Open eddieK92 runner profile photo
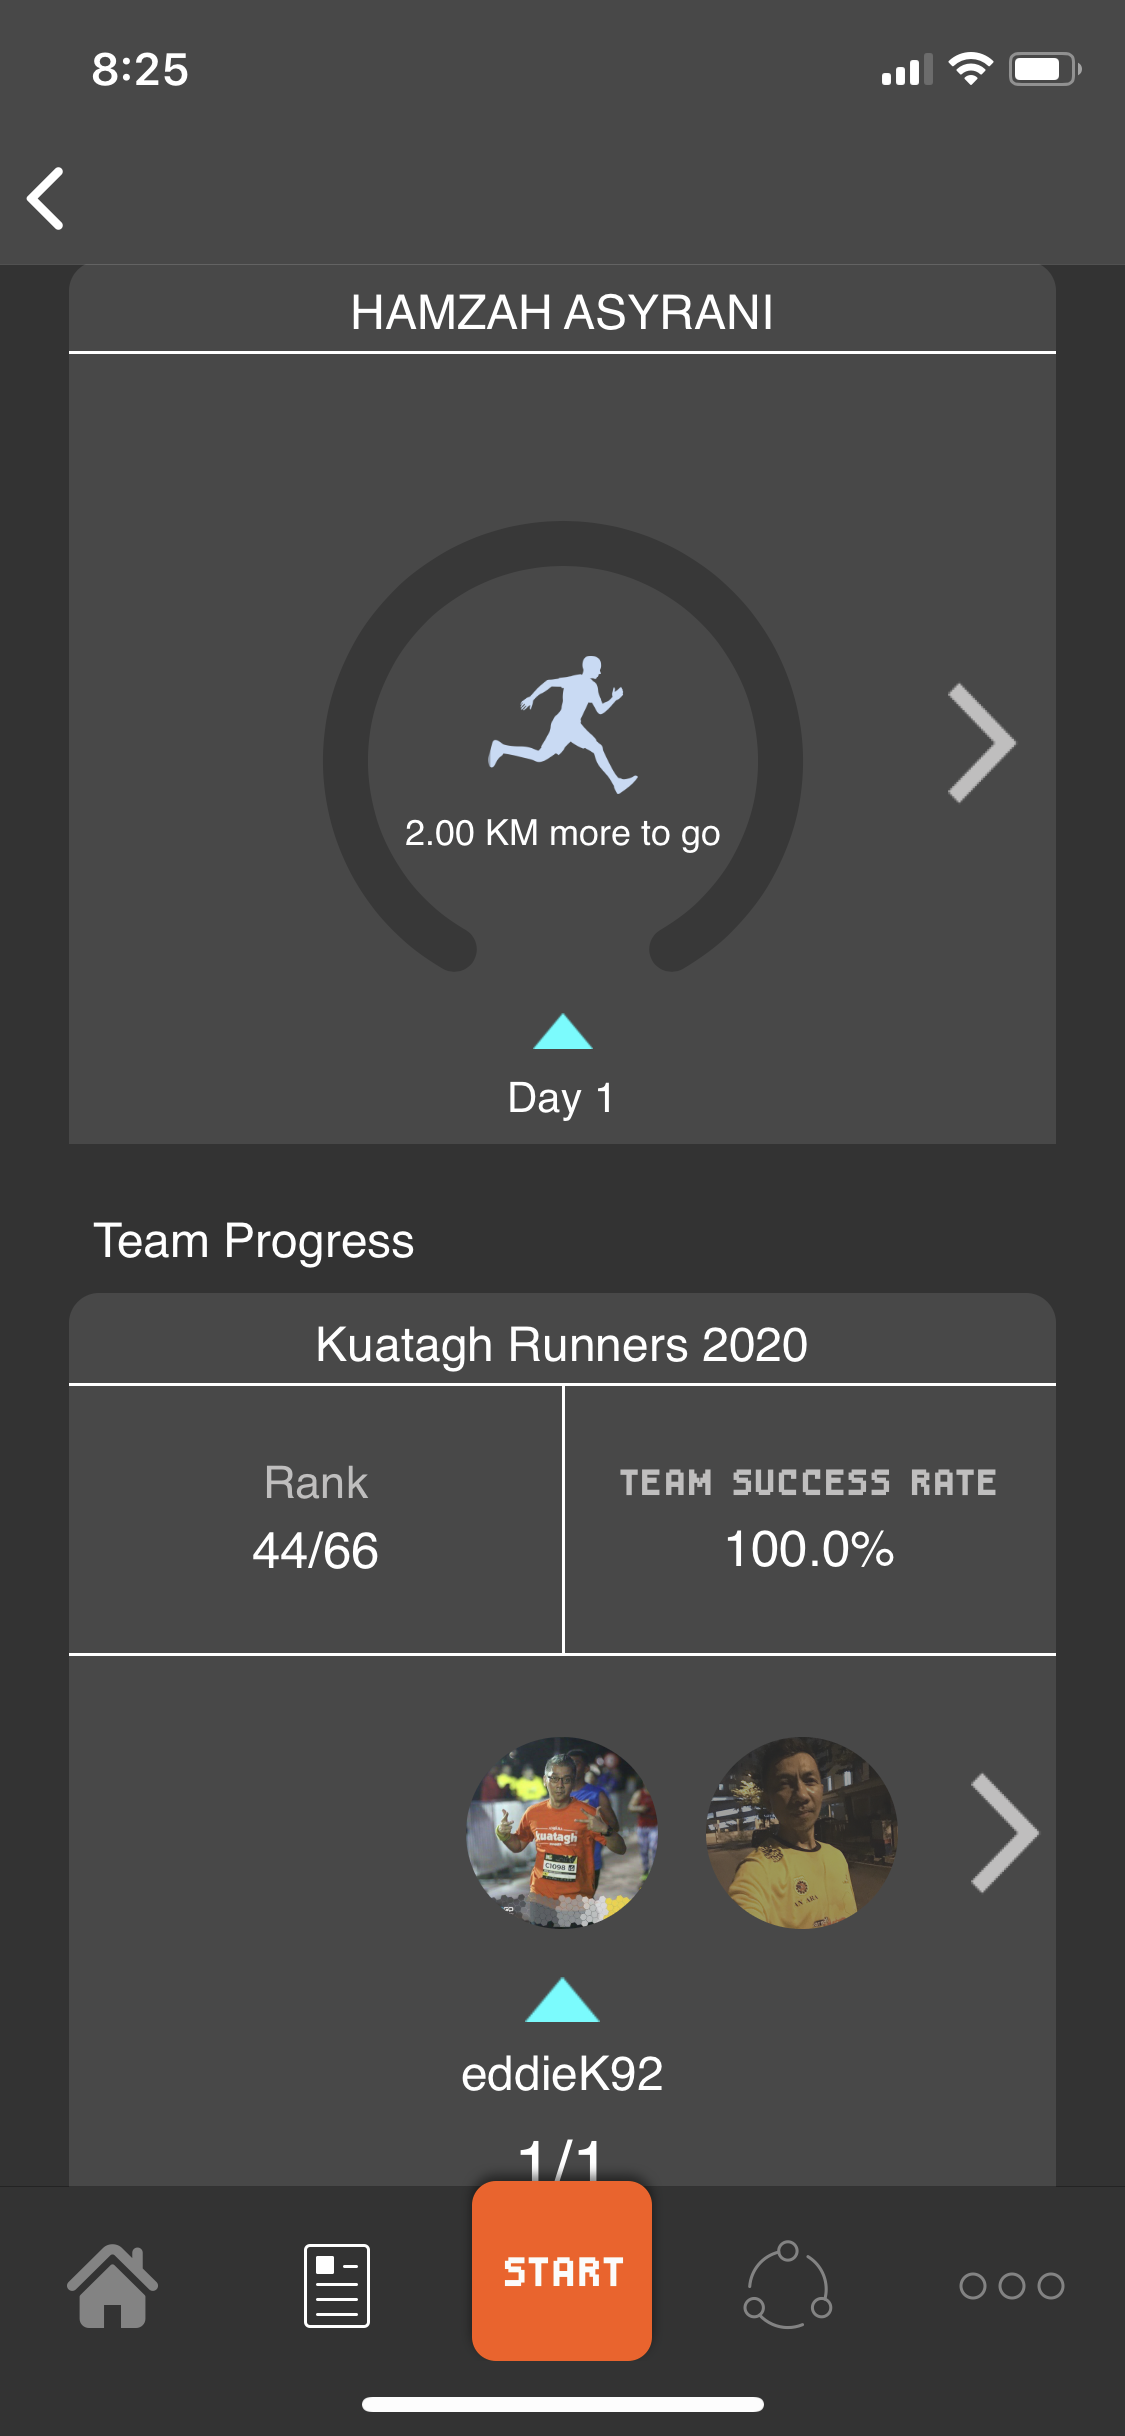This screenshot has height=2436, width=1125. [562, 1832]
